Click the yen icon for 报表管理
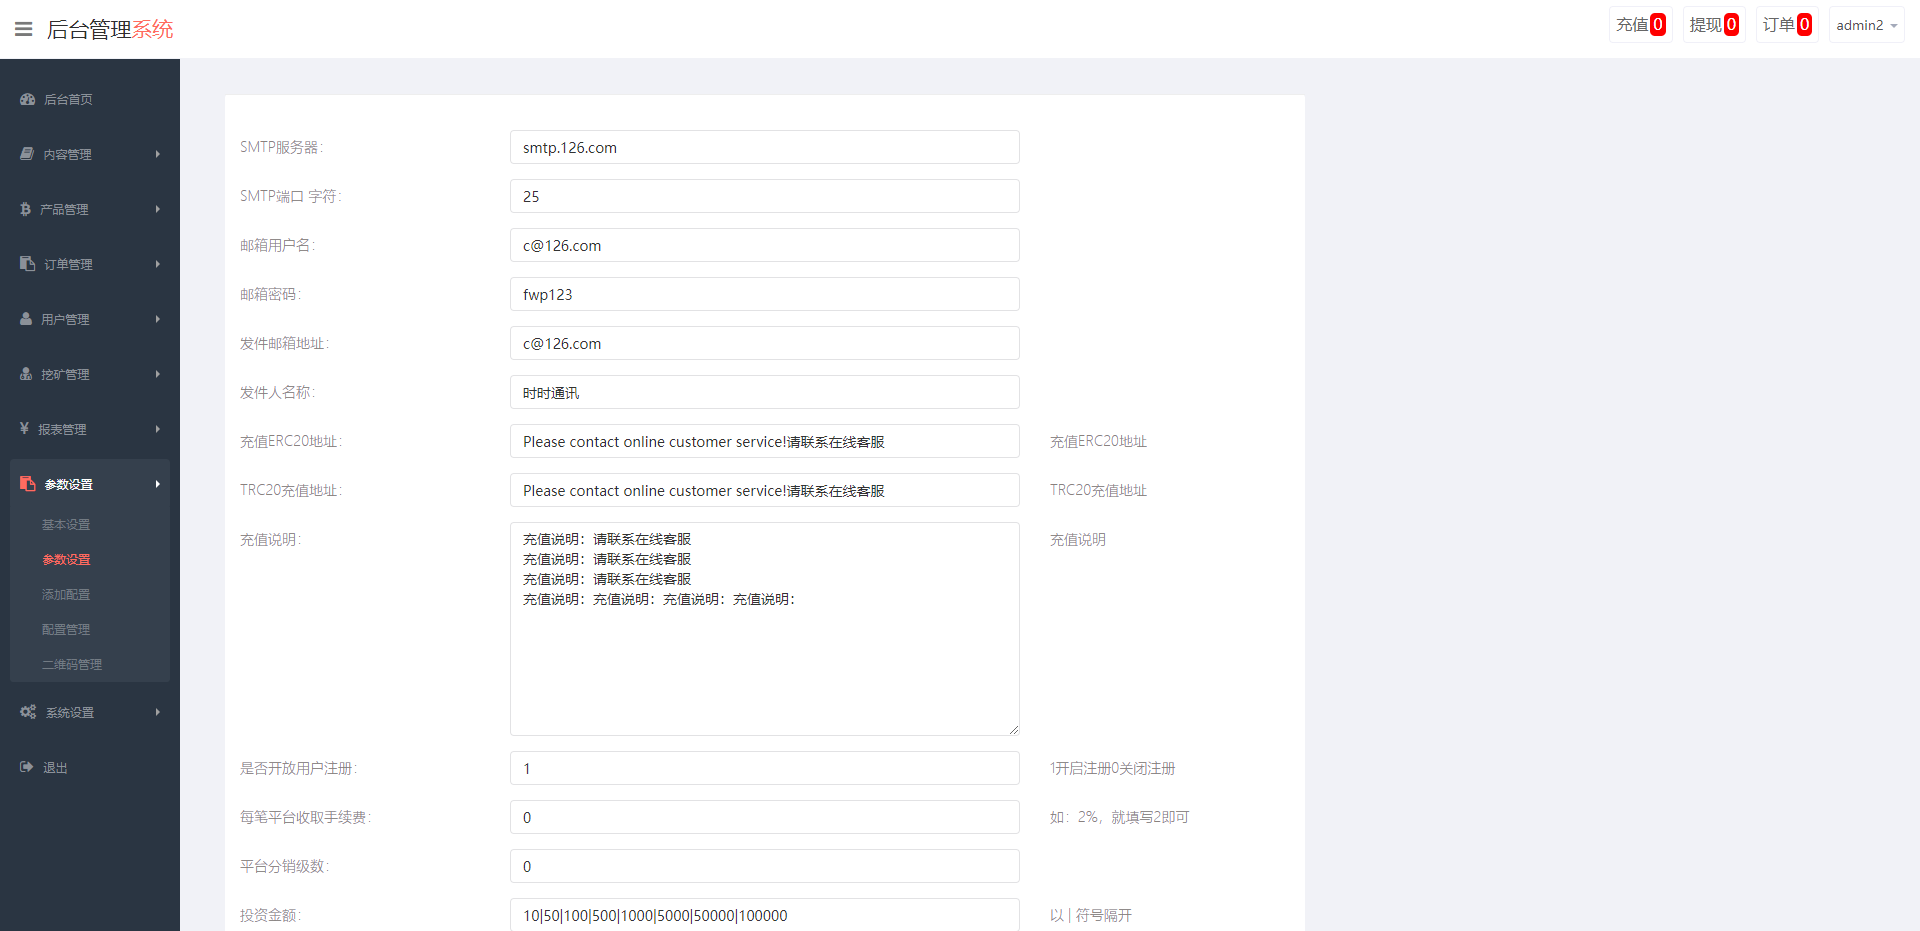The width and height of the screenshot is (1920, 931). point(24,429)
